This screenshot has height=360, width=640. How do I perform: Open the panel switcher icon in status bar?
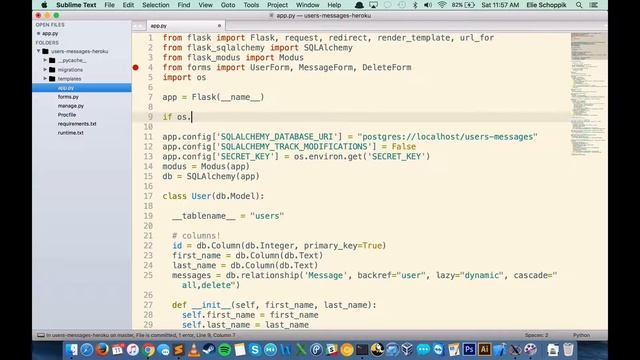[x=41, y=335]
